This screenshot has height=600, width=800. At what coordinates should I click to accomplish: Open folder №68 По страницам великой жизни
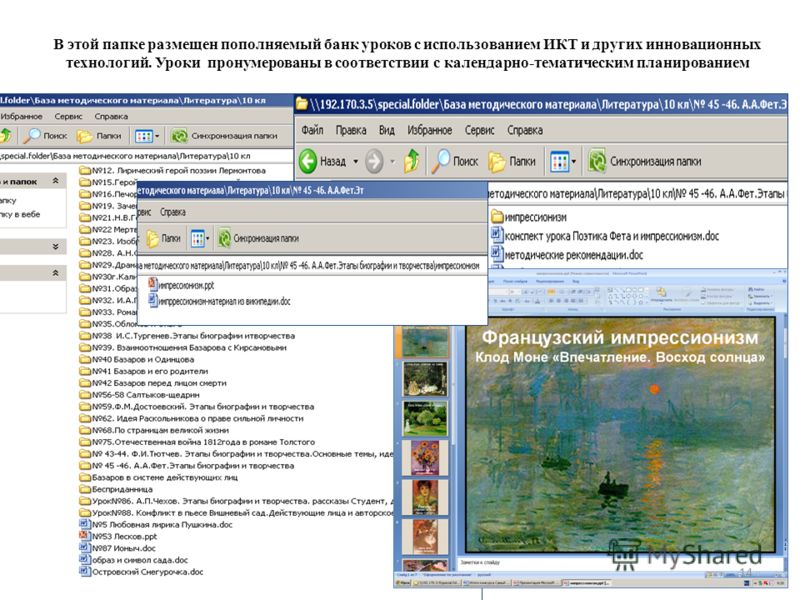(154, 430)
